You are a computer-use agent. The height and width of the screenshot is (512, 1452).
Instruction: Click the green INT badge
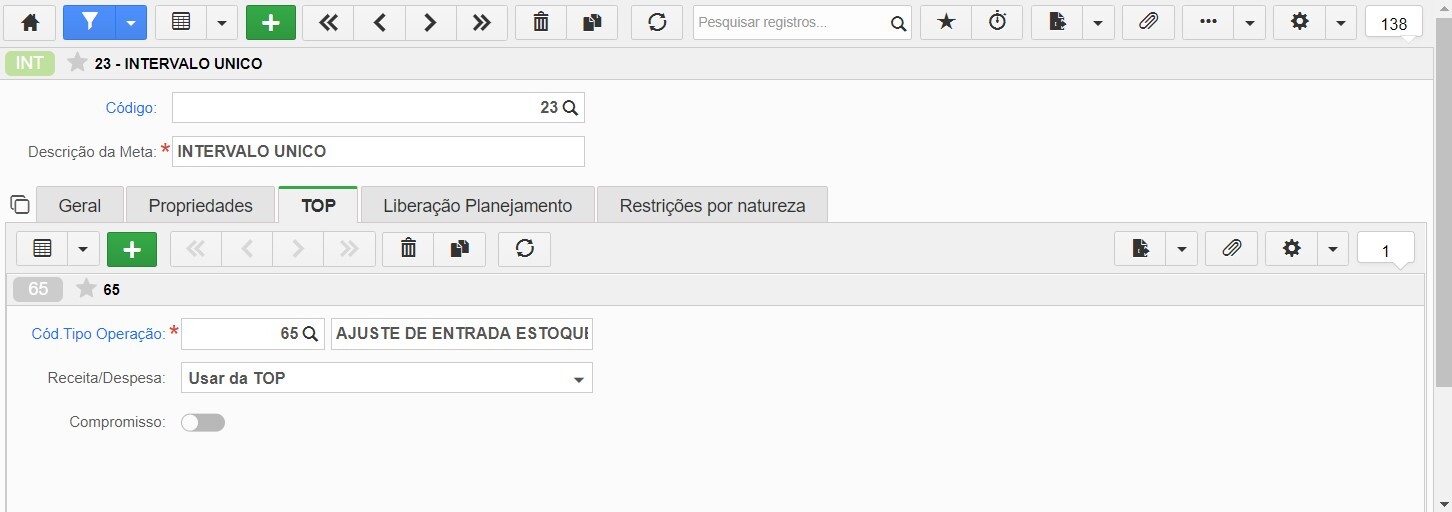[30, 63]
